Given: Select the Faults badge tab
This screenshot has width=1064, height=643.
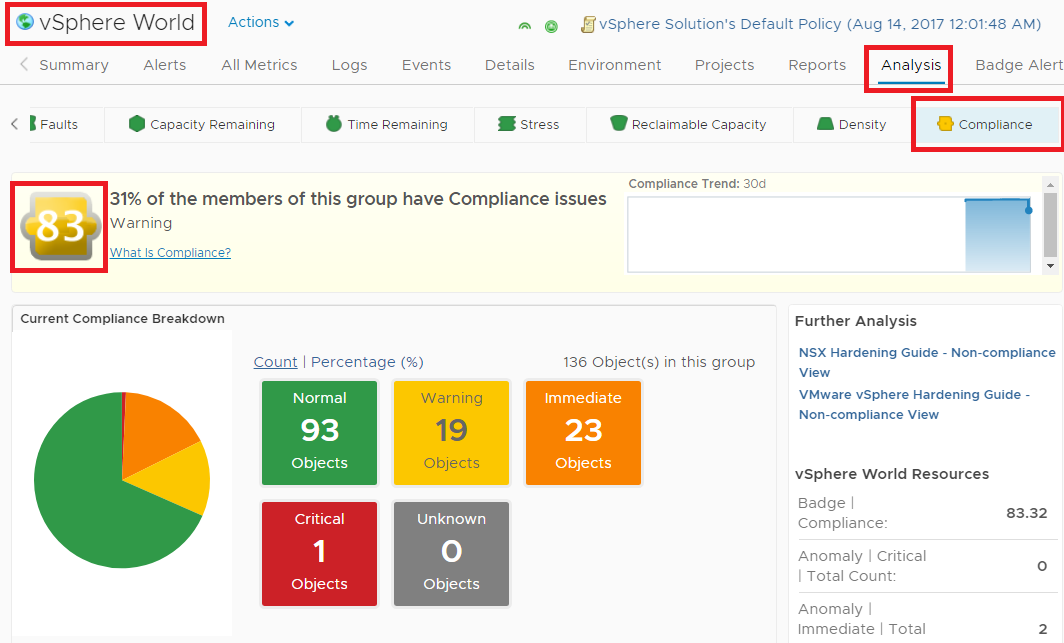Looking at the screenshot, I should 54,124.
